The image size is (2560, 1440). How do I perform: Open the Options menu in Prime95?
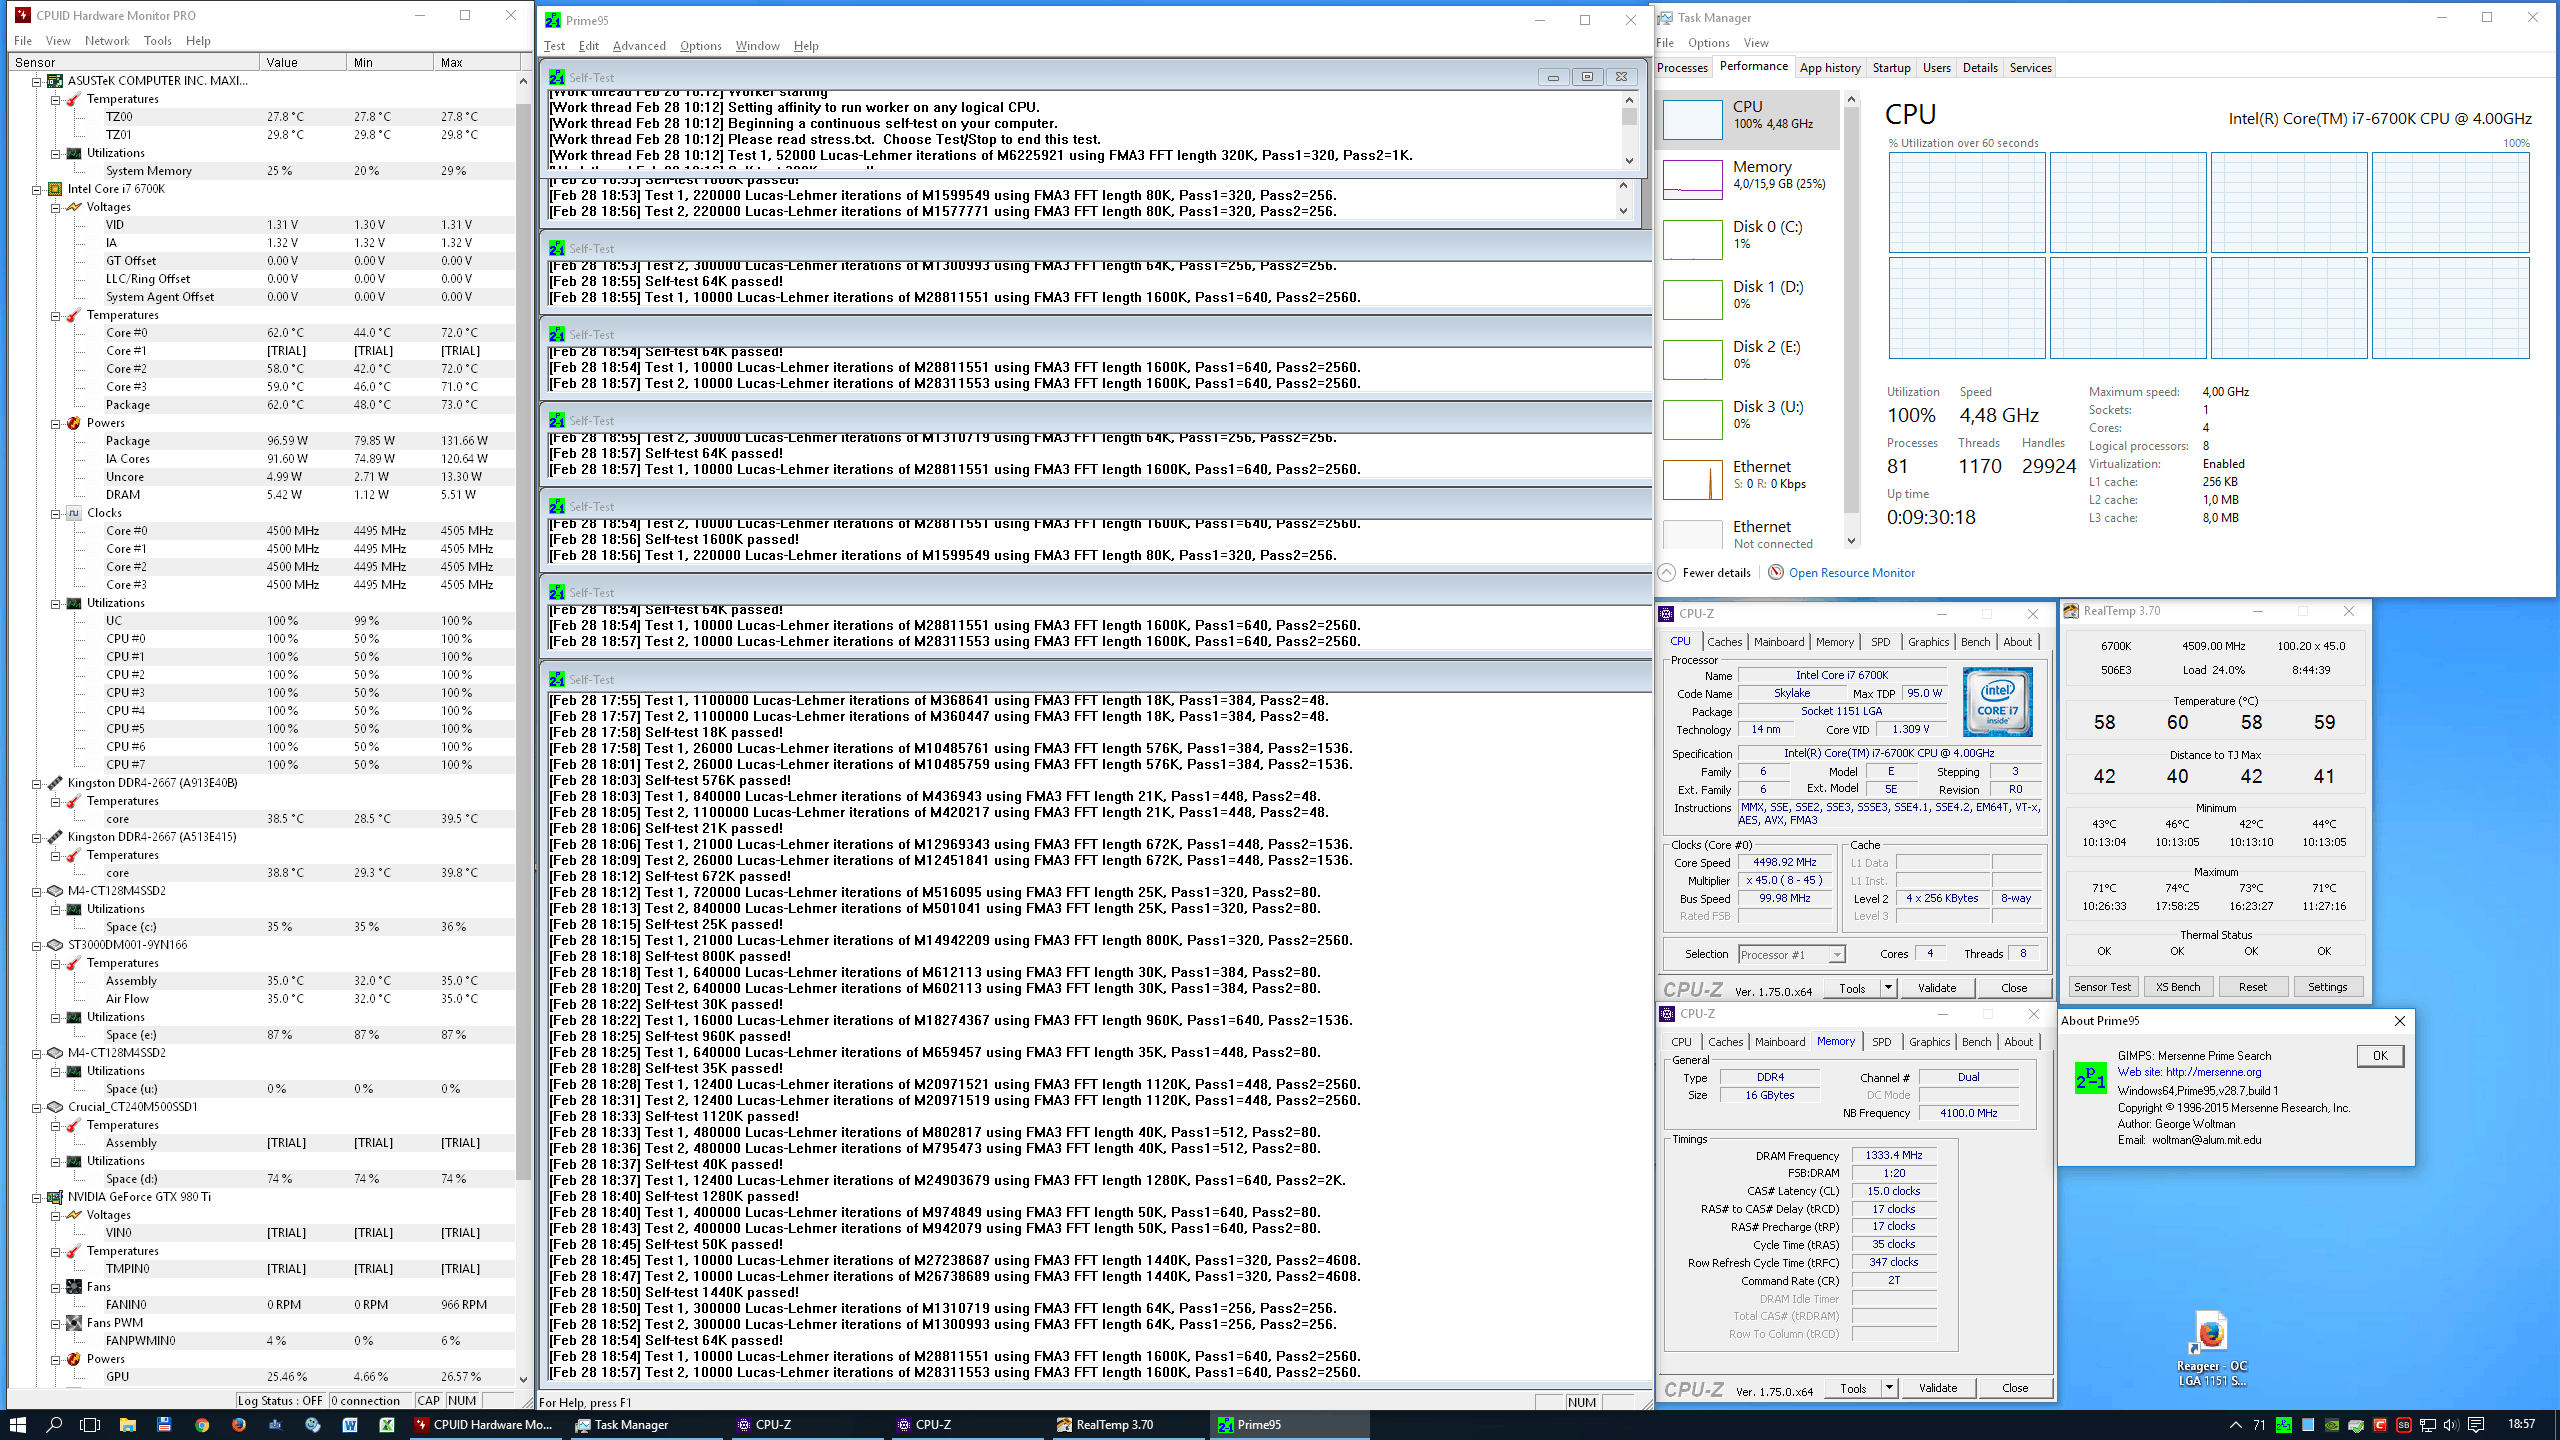[701, 46]
